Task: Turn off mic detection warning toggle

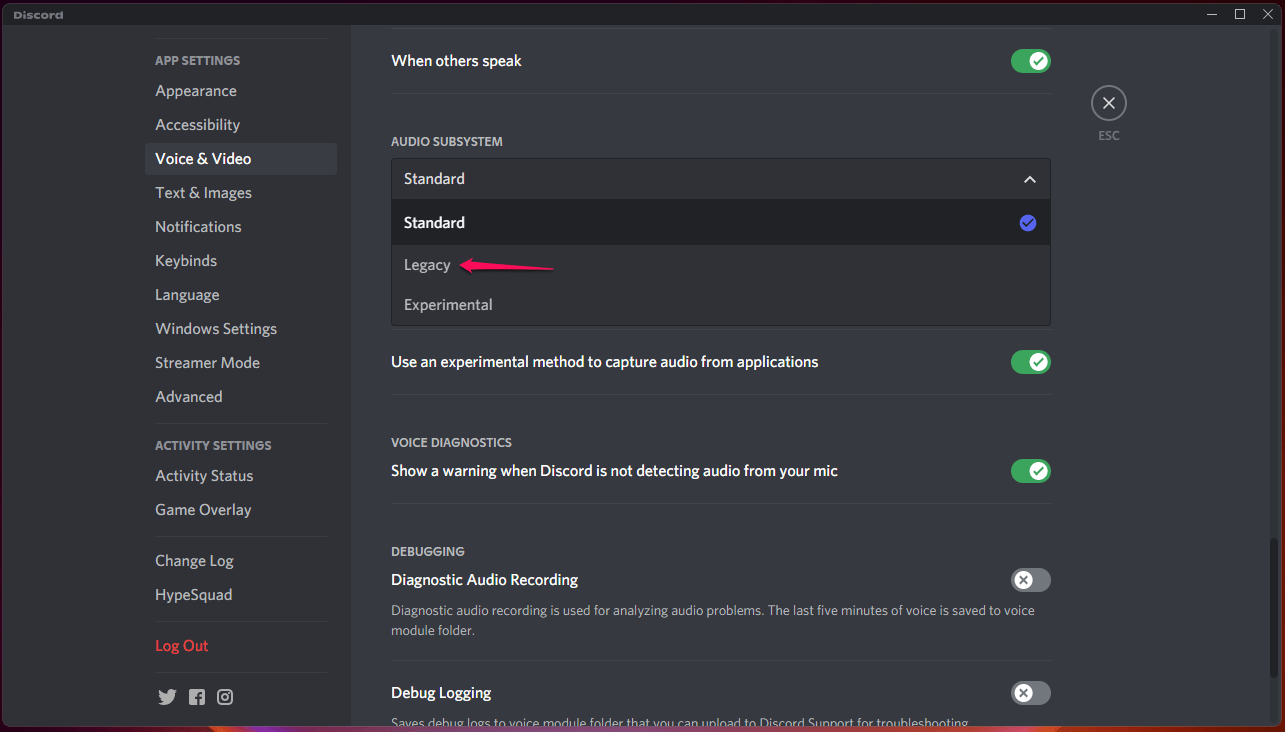Action: [x=1030, y=471]
